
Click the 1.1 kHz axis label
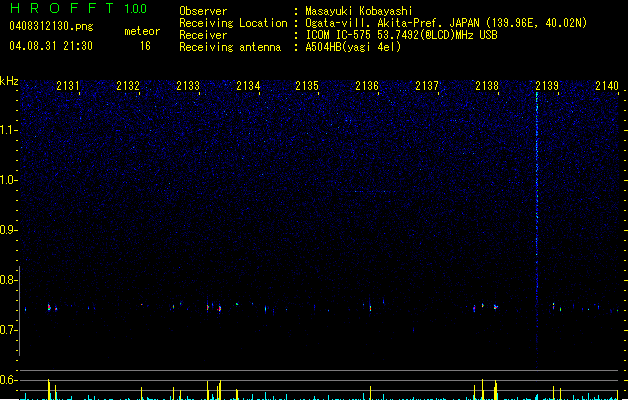[x=9, y=130]
